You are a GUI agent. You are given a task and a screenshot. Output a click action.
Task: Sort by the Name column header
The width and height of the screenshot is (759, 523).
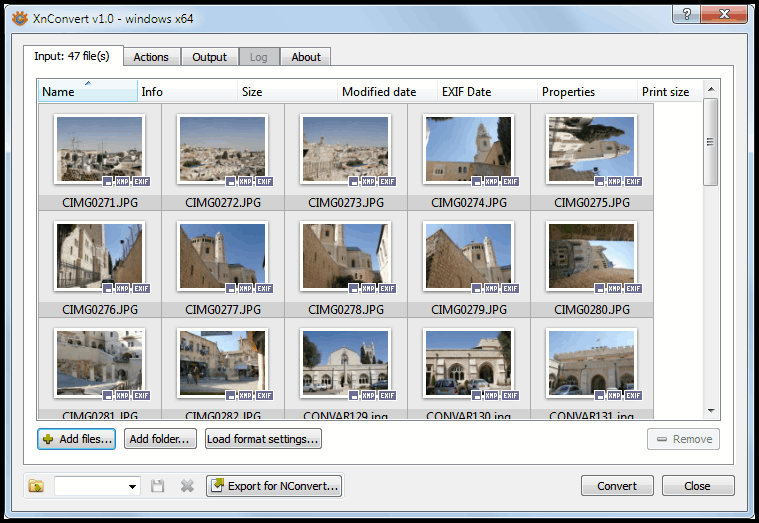point(88,91)
